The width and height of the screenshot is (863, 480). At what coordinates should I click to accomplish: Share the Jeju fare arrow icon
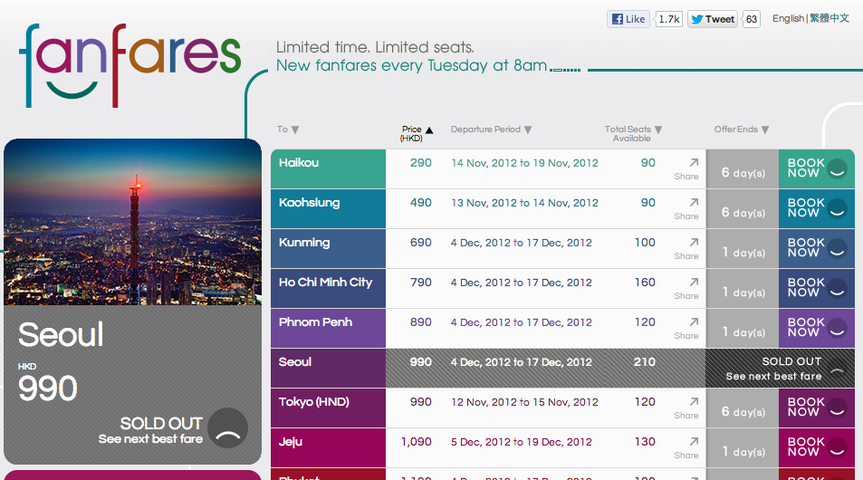pos(693,441)
